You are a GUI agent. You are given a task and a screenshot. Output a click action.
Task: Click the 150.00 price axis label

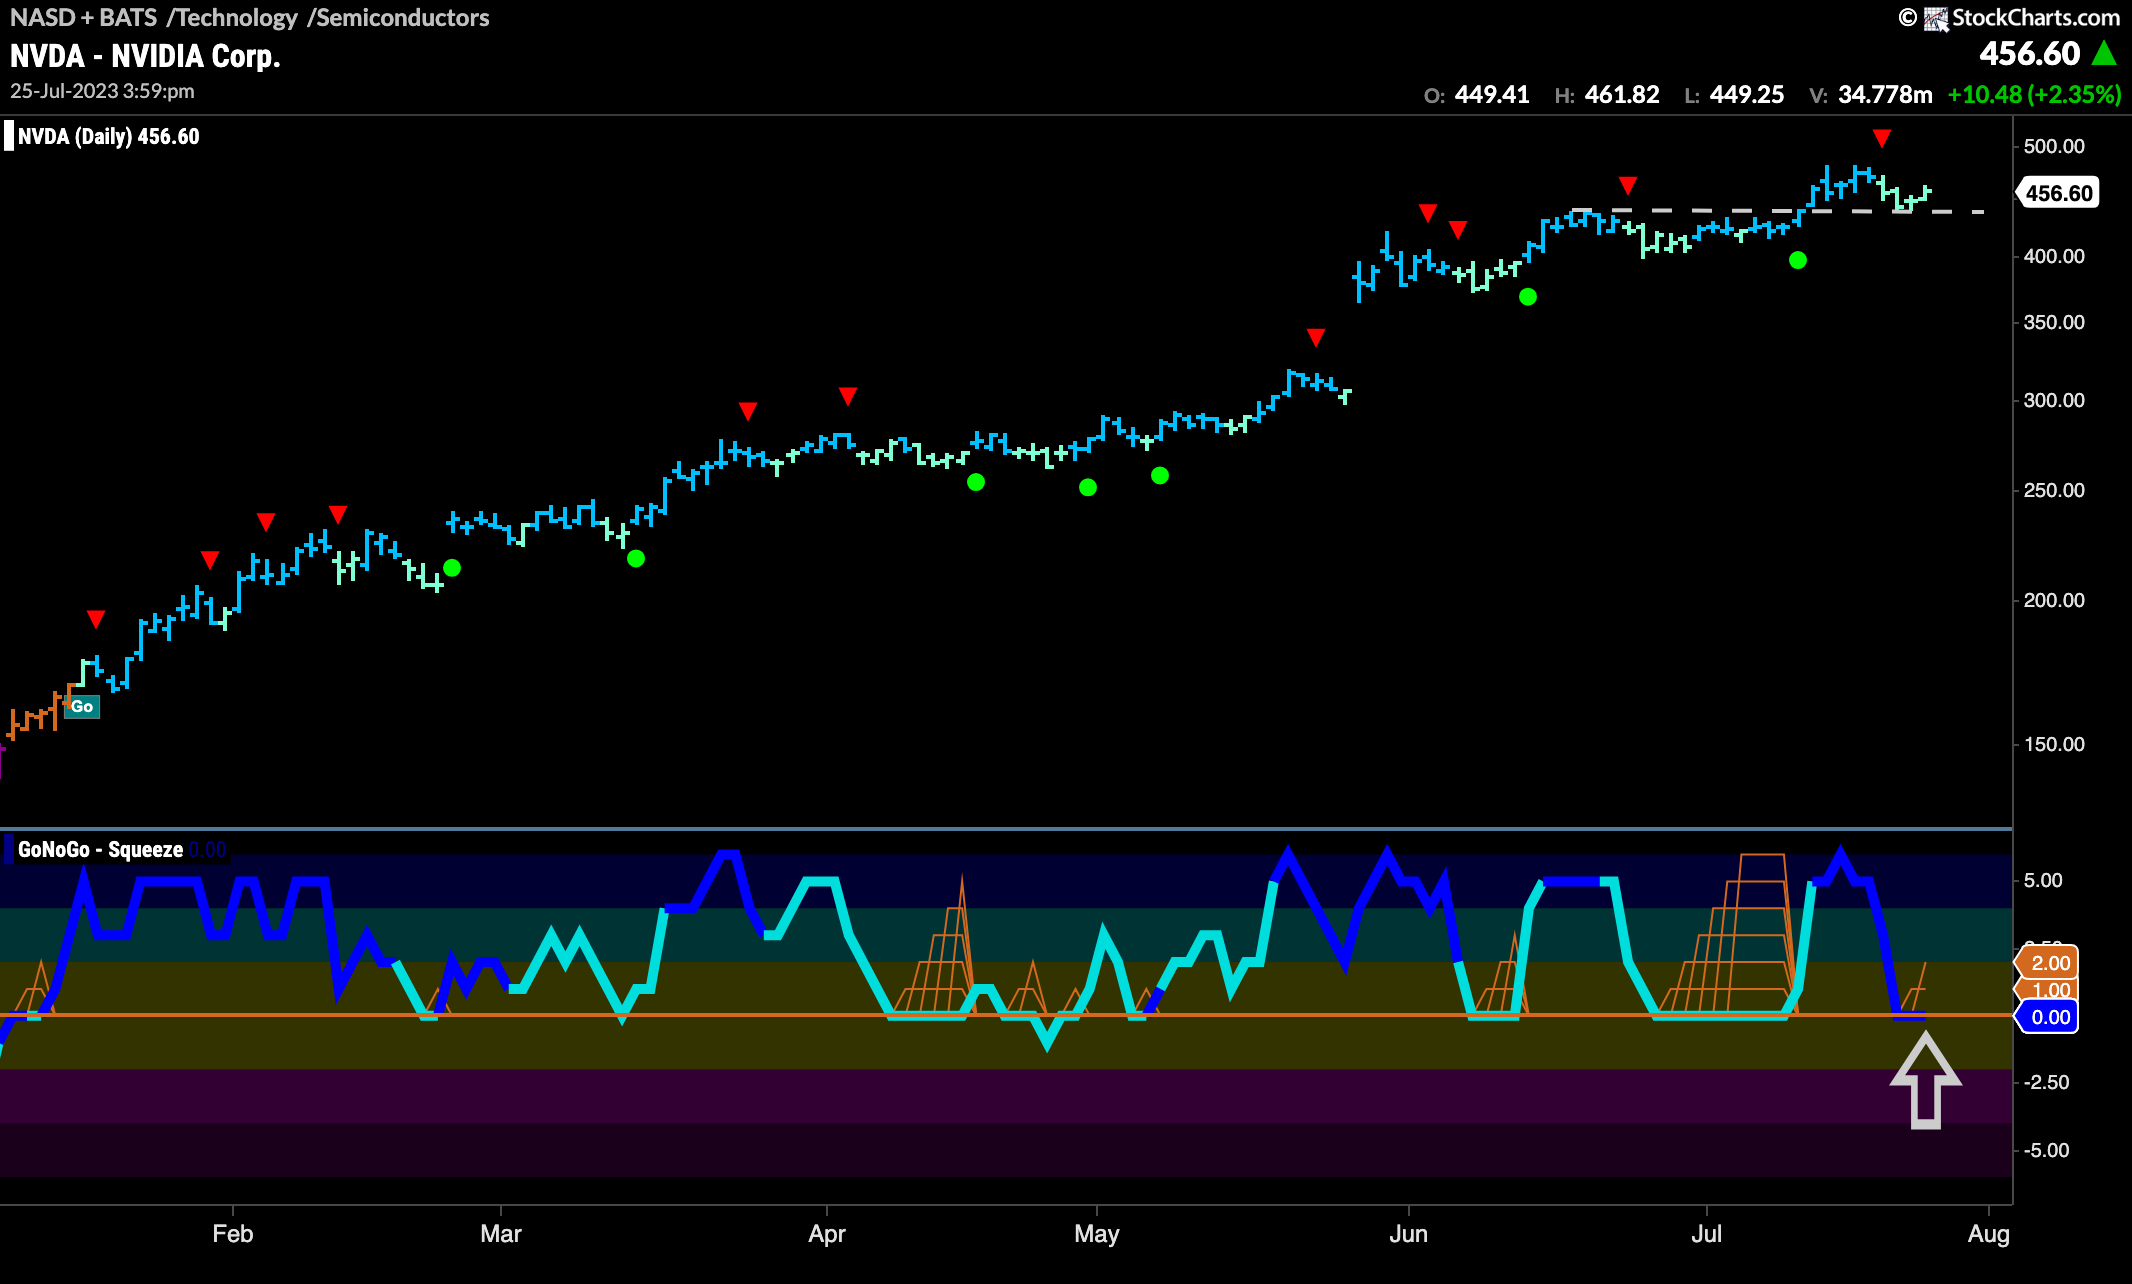2054,744
